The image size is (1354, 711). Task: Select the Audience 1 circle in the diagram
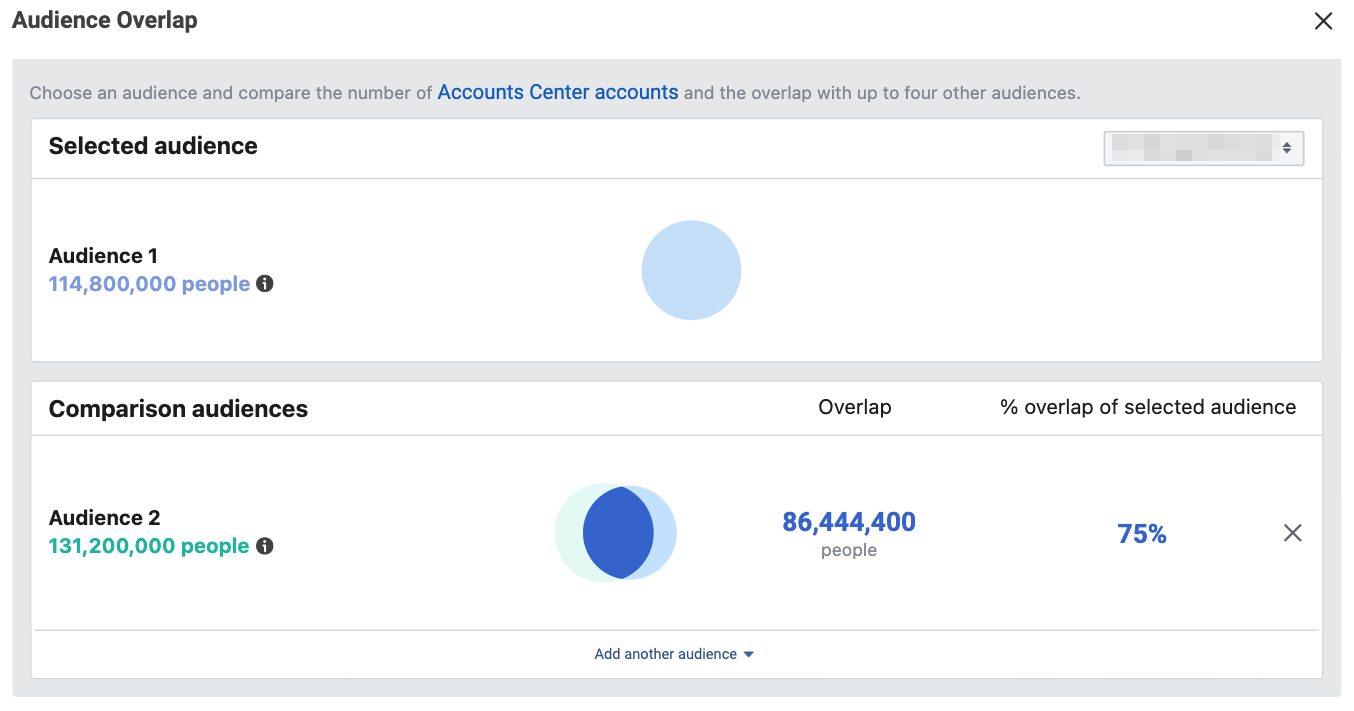pos(691,270)
